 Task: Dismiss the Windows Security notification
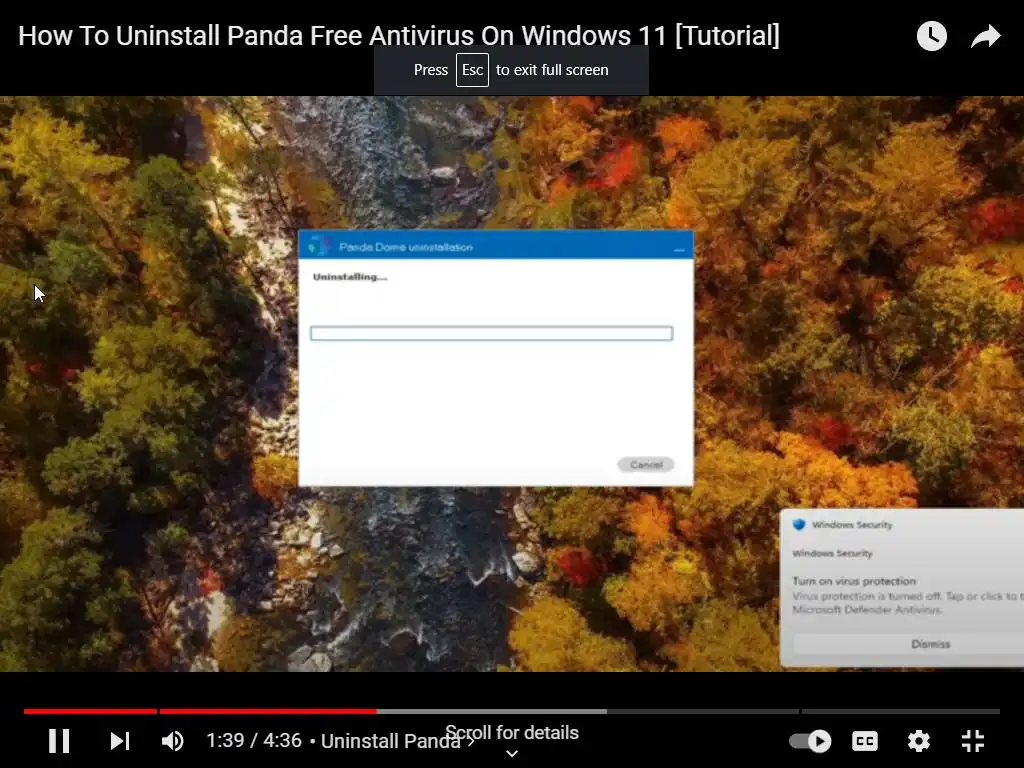point(930,644)
